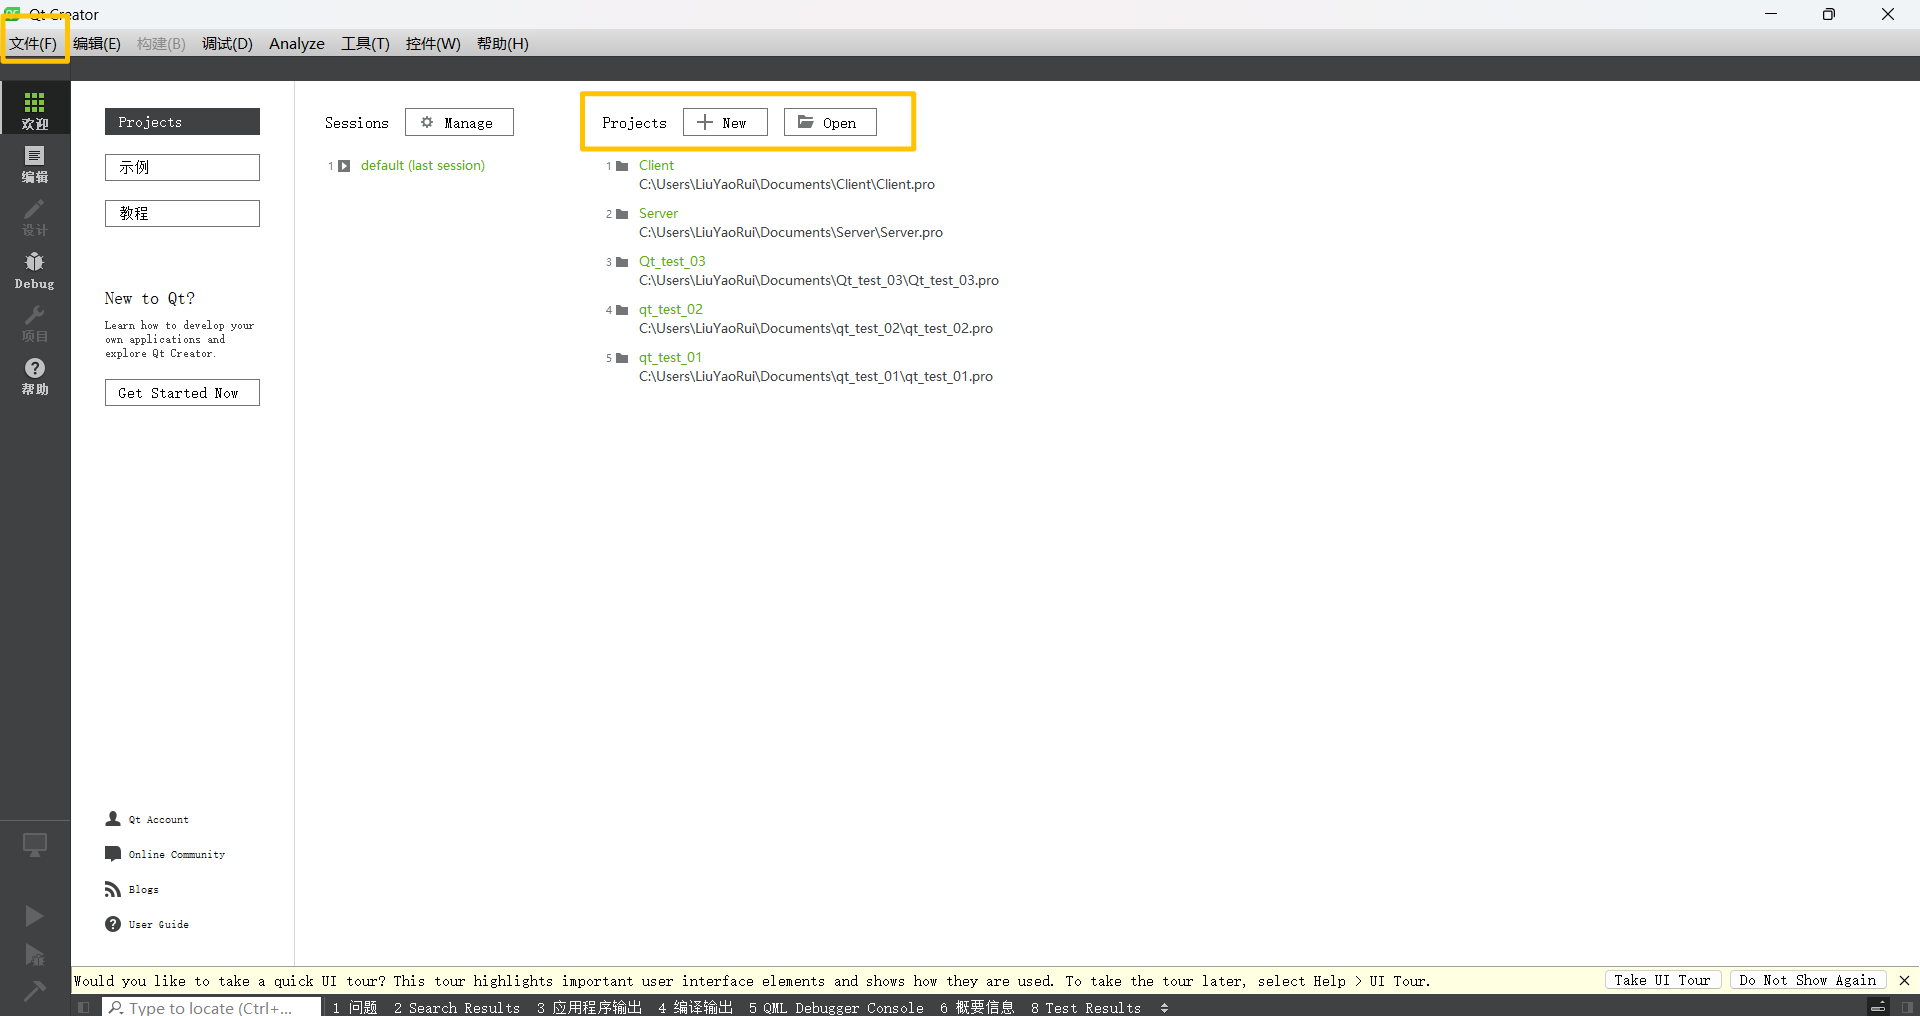Click the Blogs RSS feed icon
The image size is (1920, 1016).
(x=113, y=889)
